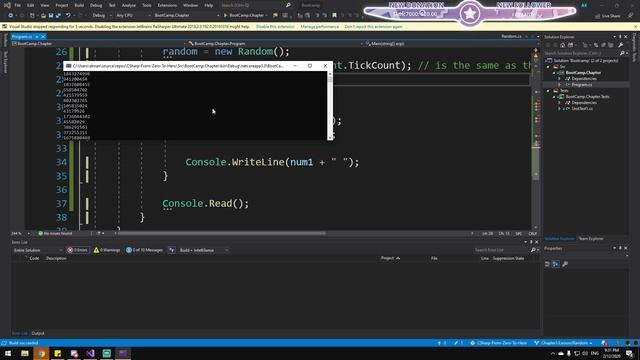Click the git branch status bar item
The image size is (640, 360).
[x=563, y=343]
